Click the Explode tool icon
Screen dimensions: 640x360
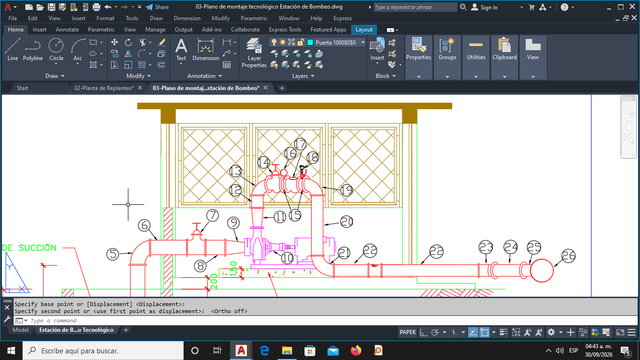(162, 53)
